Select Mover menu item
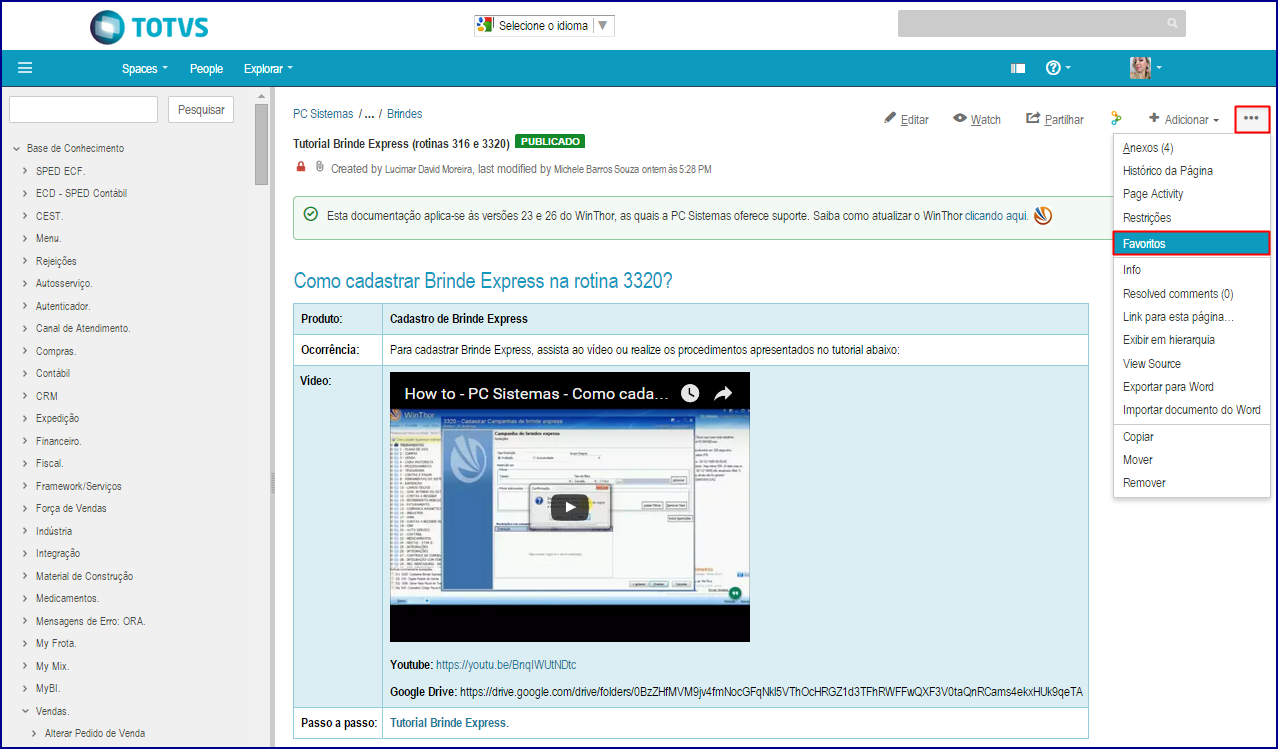This screenshot has width=1278, height=749. pyautogui.click(x=1191, y=460)
